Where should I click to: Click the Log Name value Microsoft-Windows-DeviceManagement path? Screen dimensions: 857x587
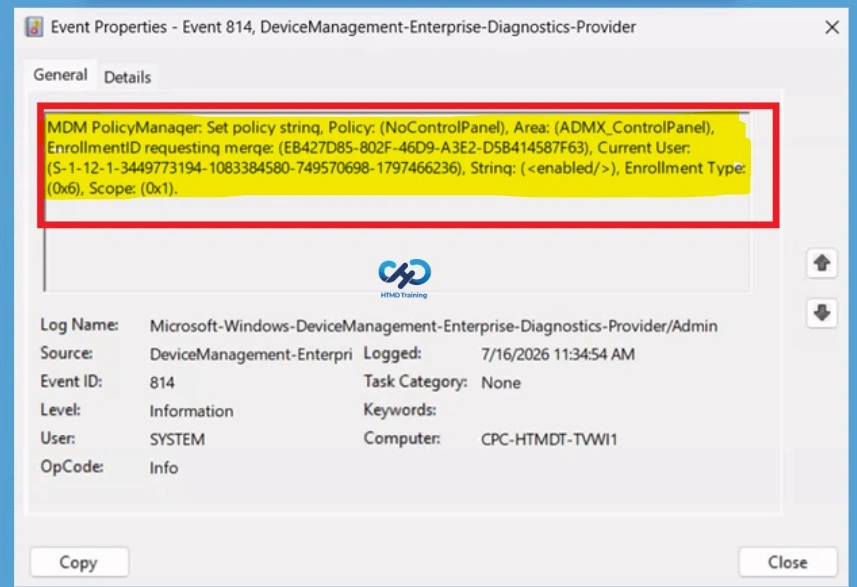pyautogui.click(x=433, y=326)
